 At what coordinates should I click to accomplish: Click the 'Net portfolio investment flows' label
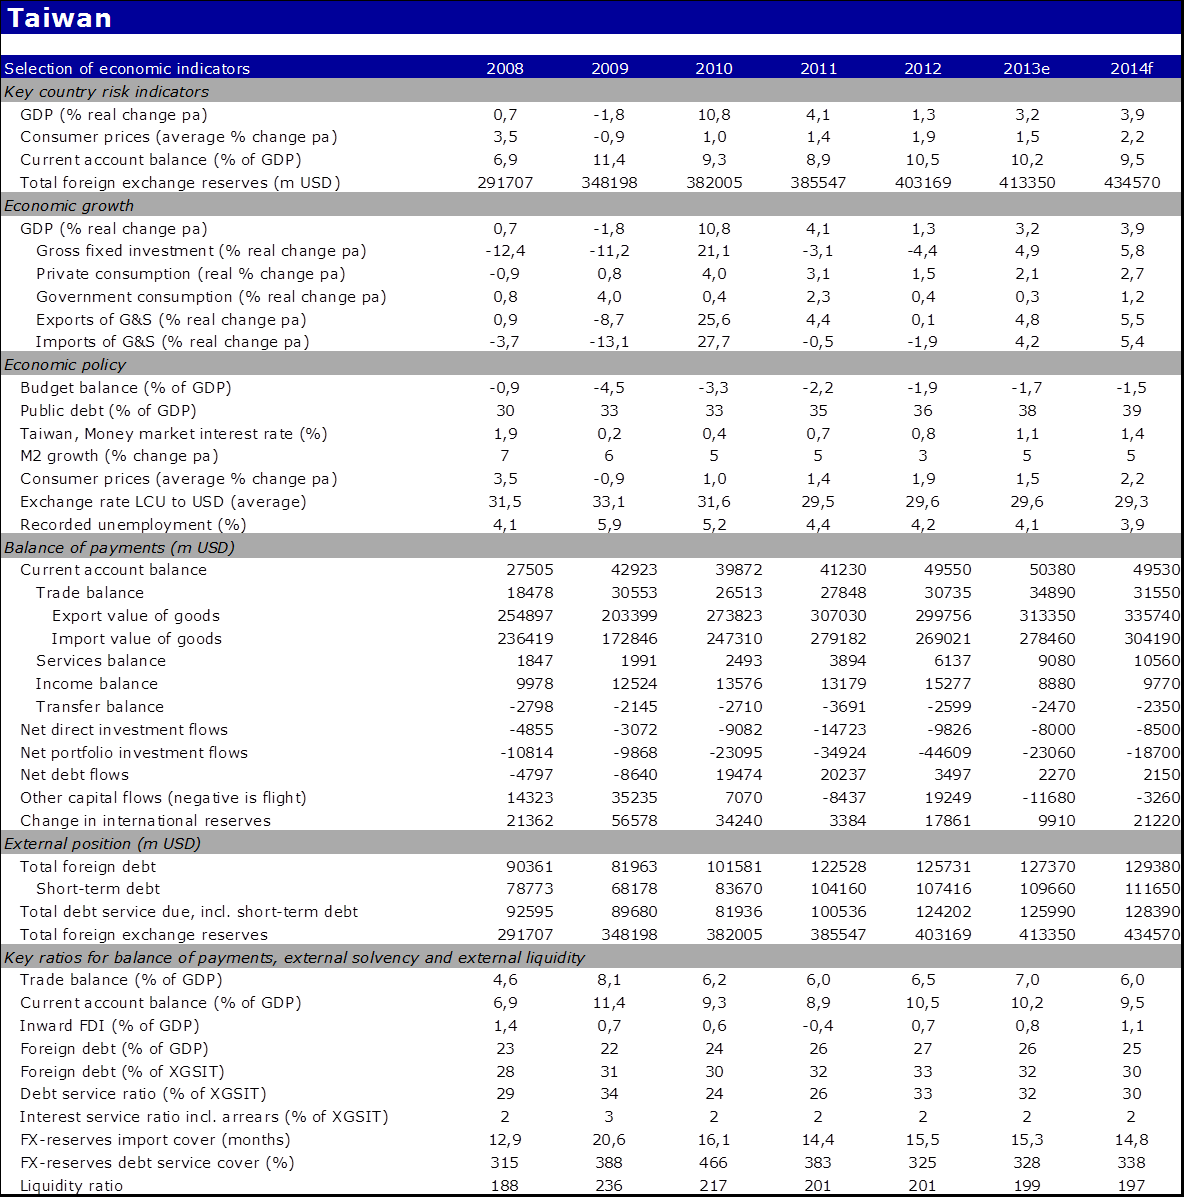pyautogui.click(x=134, y=752)
